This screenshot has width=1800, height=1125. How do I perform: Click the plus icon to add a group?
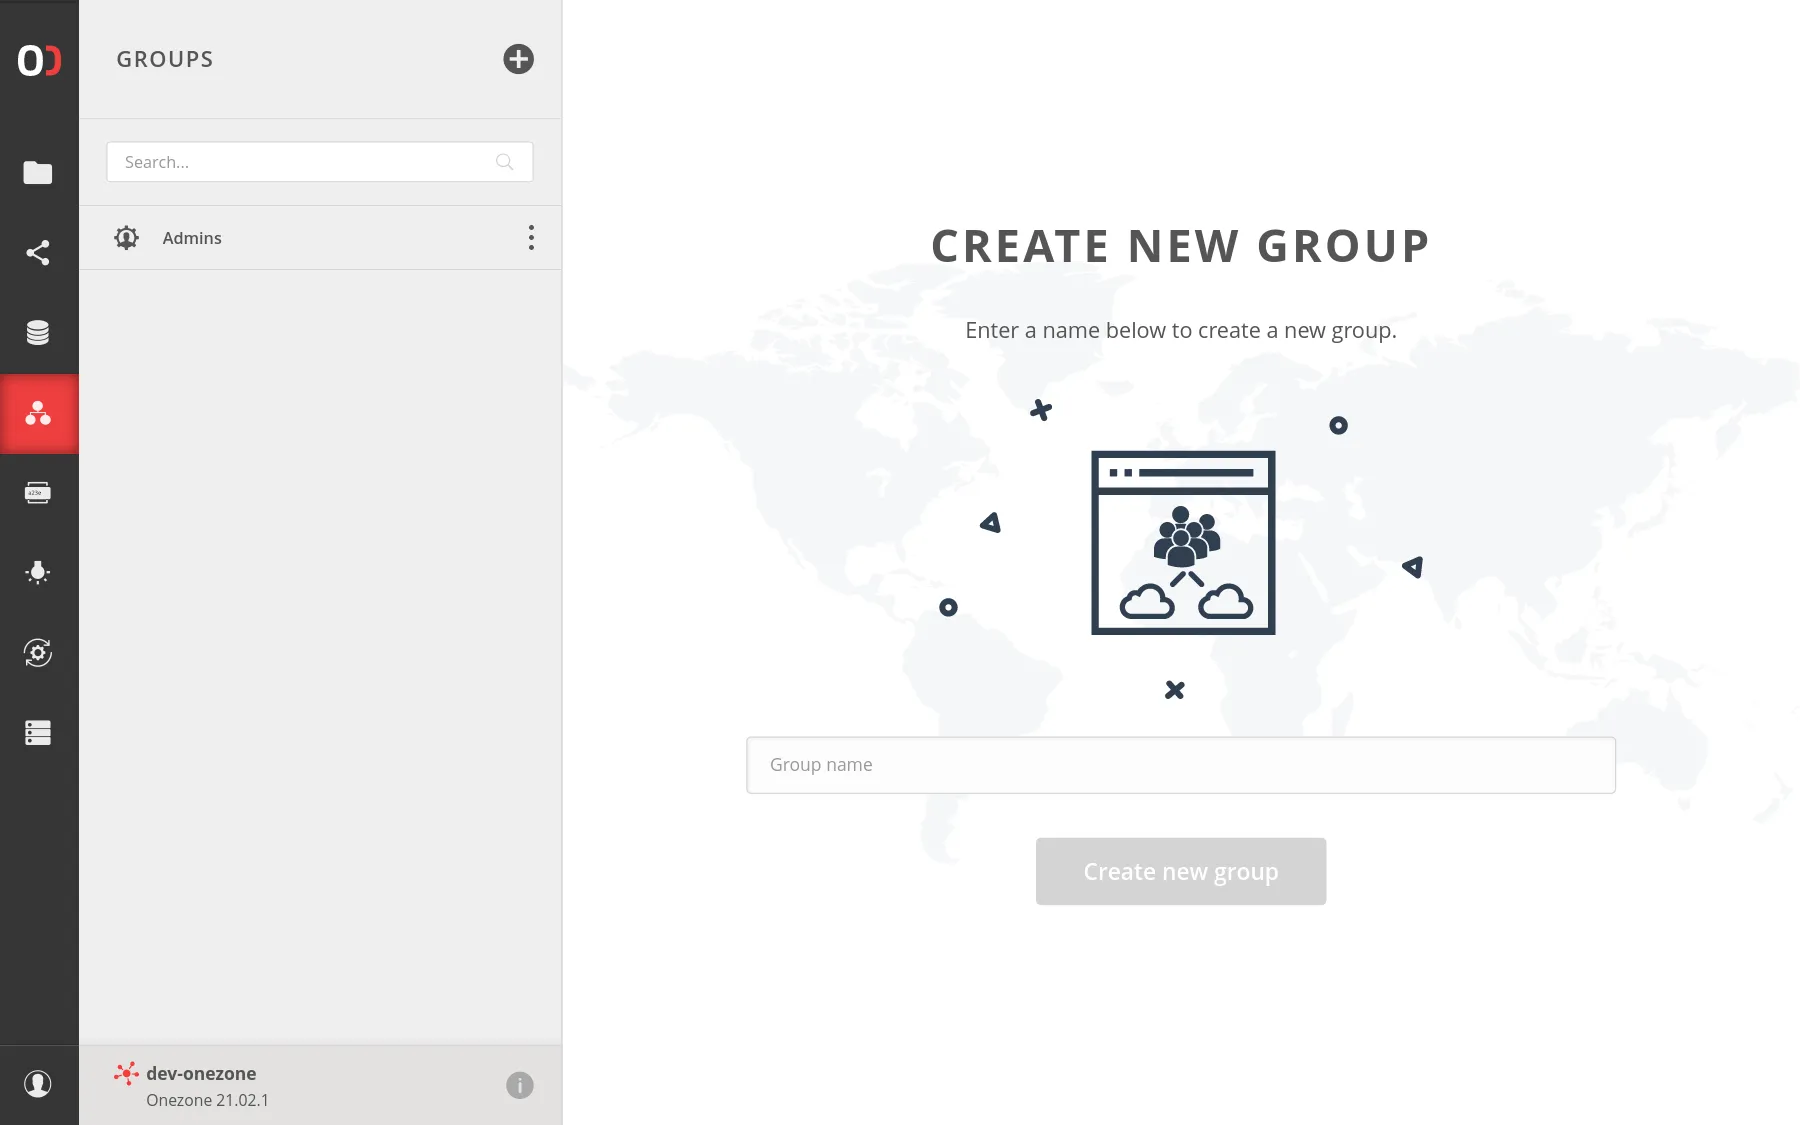click(518, 59)
